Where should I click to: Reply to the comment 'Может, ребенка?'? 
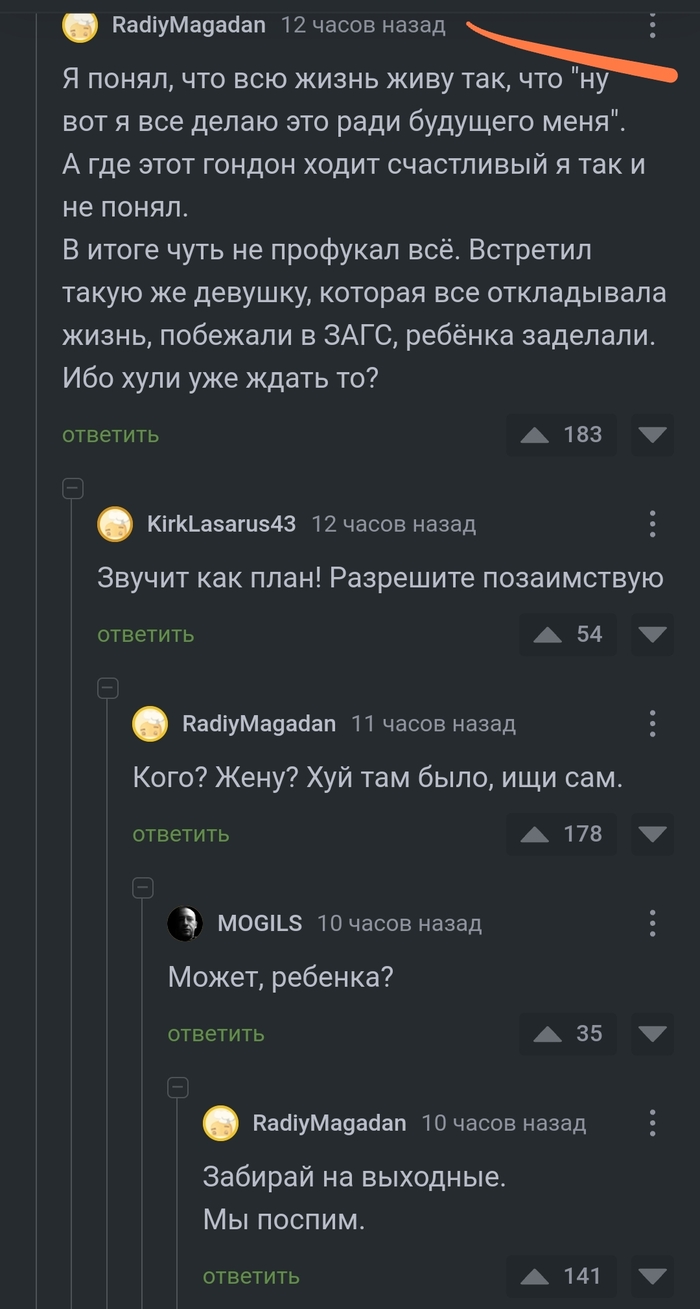pos(216,1034)
